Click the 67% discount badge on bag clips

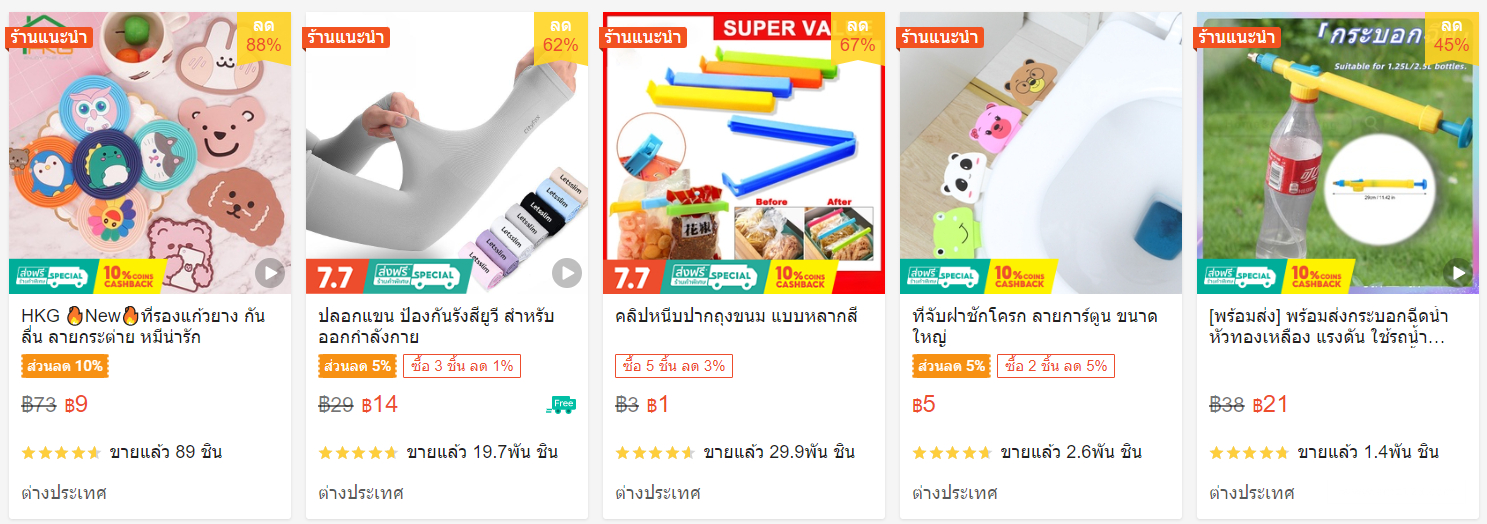click(x=858, y=38)
